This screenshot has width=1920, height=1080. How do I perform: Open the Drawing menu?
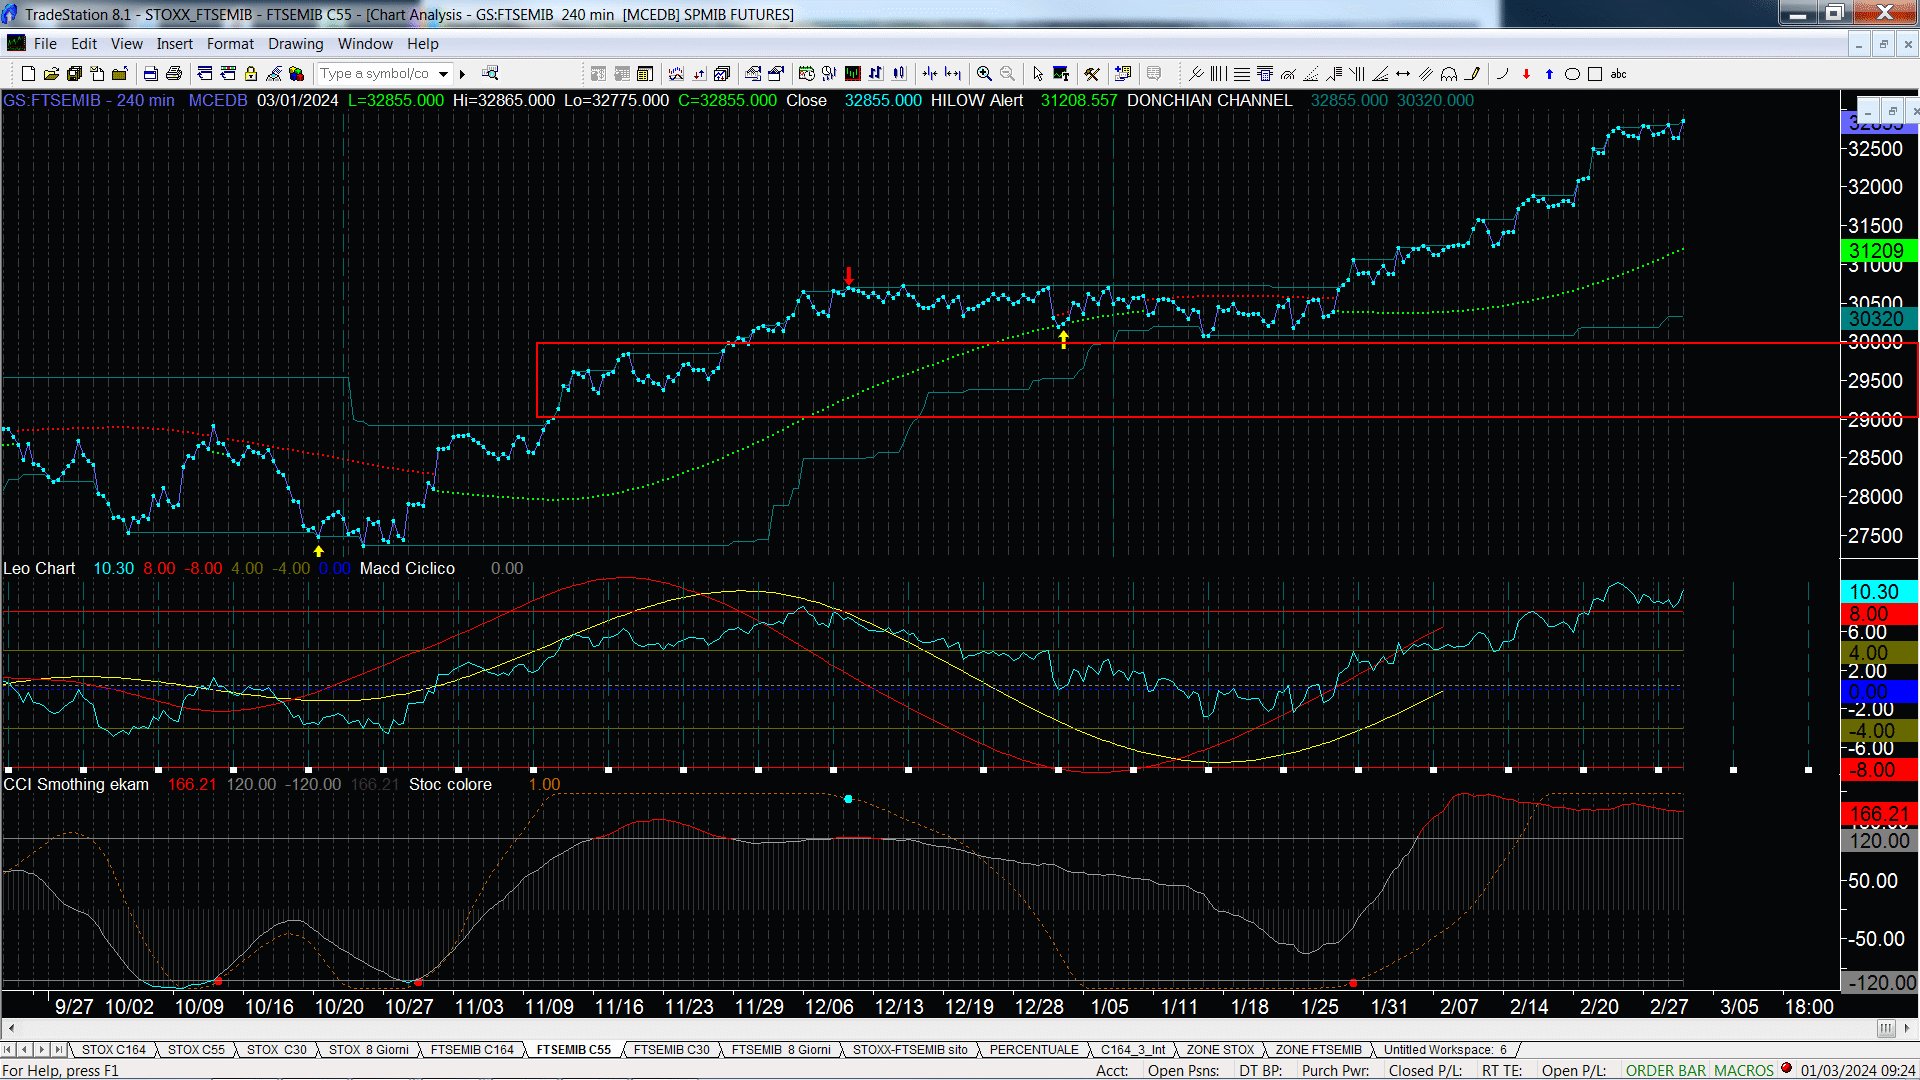pyautogui.click(x=295, y=43)
